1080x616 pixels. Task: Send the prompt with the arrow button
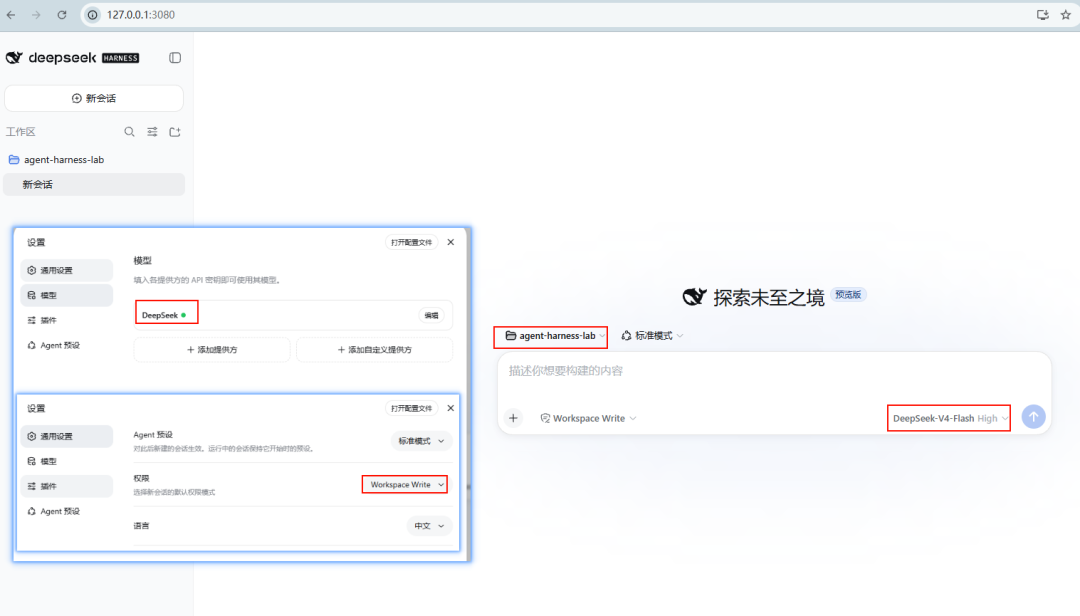pyautogui.click(x=1033, y=417)
